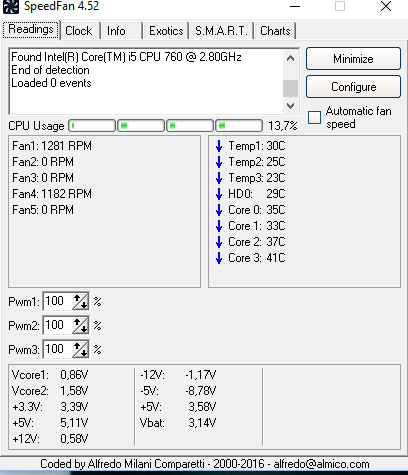Click the Temp1: 30C reading
Image resolution: width=408 pixels, height=475 pixels.
pos(257,146)
